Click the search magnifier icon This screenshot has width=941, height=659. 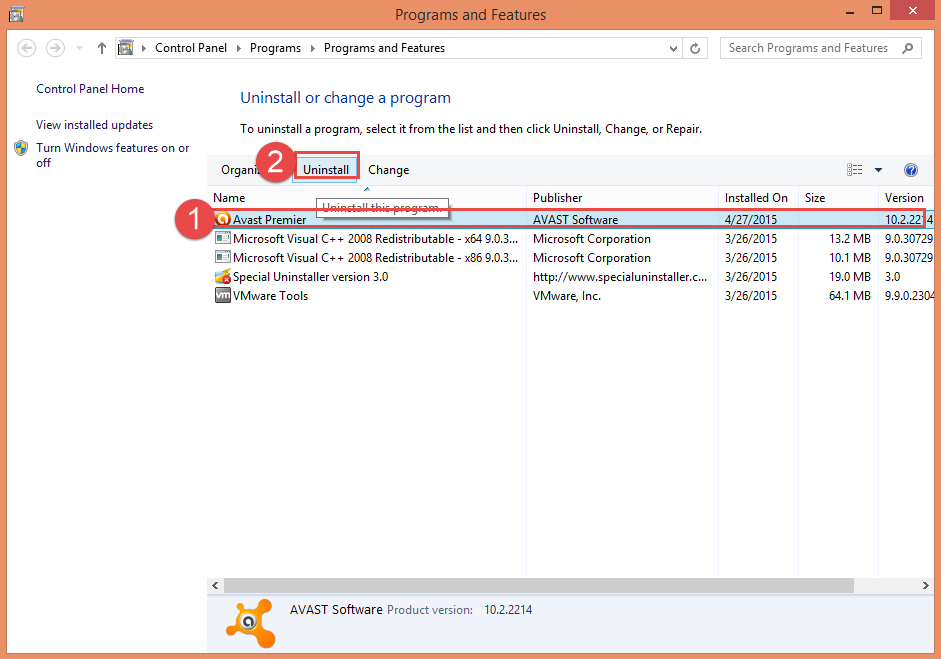[x=907, y=48]
